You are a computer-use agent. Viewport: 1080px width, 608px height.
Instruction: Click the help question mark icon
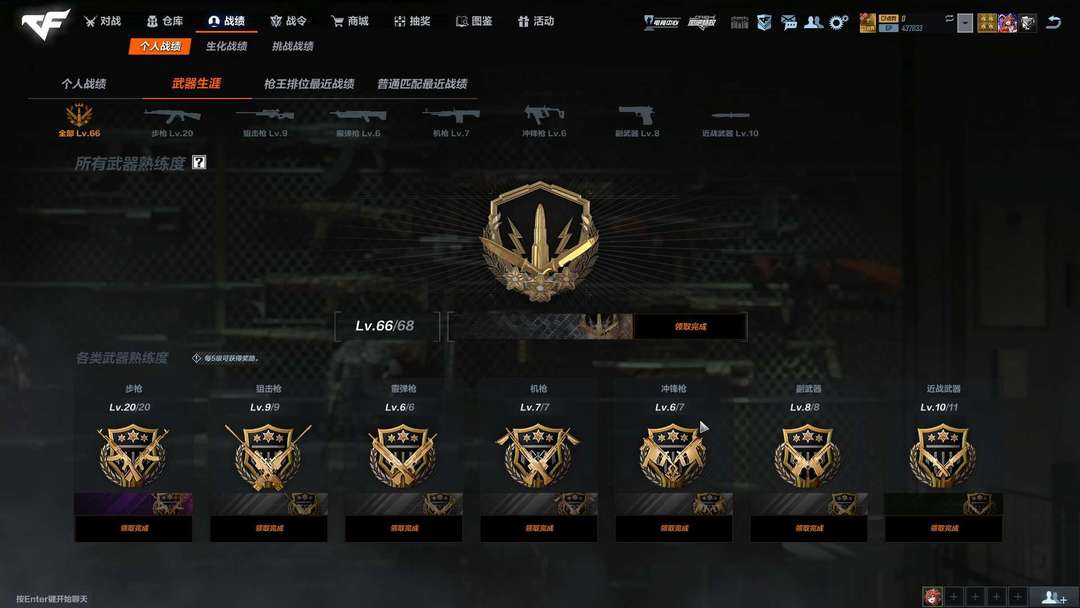tap(199, 163)
